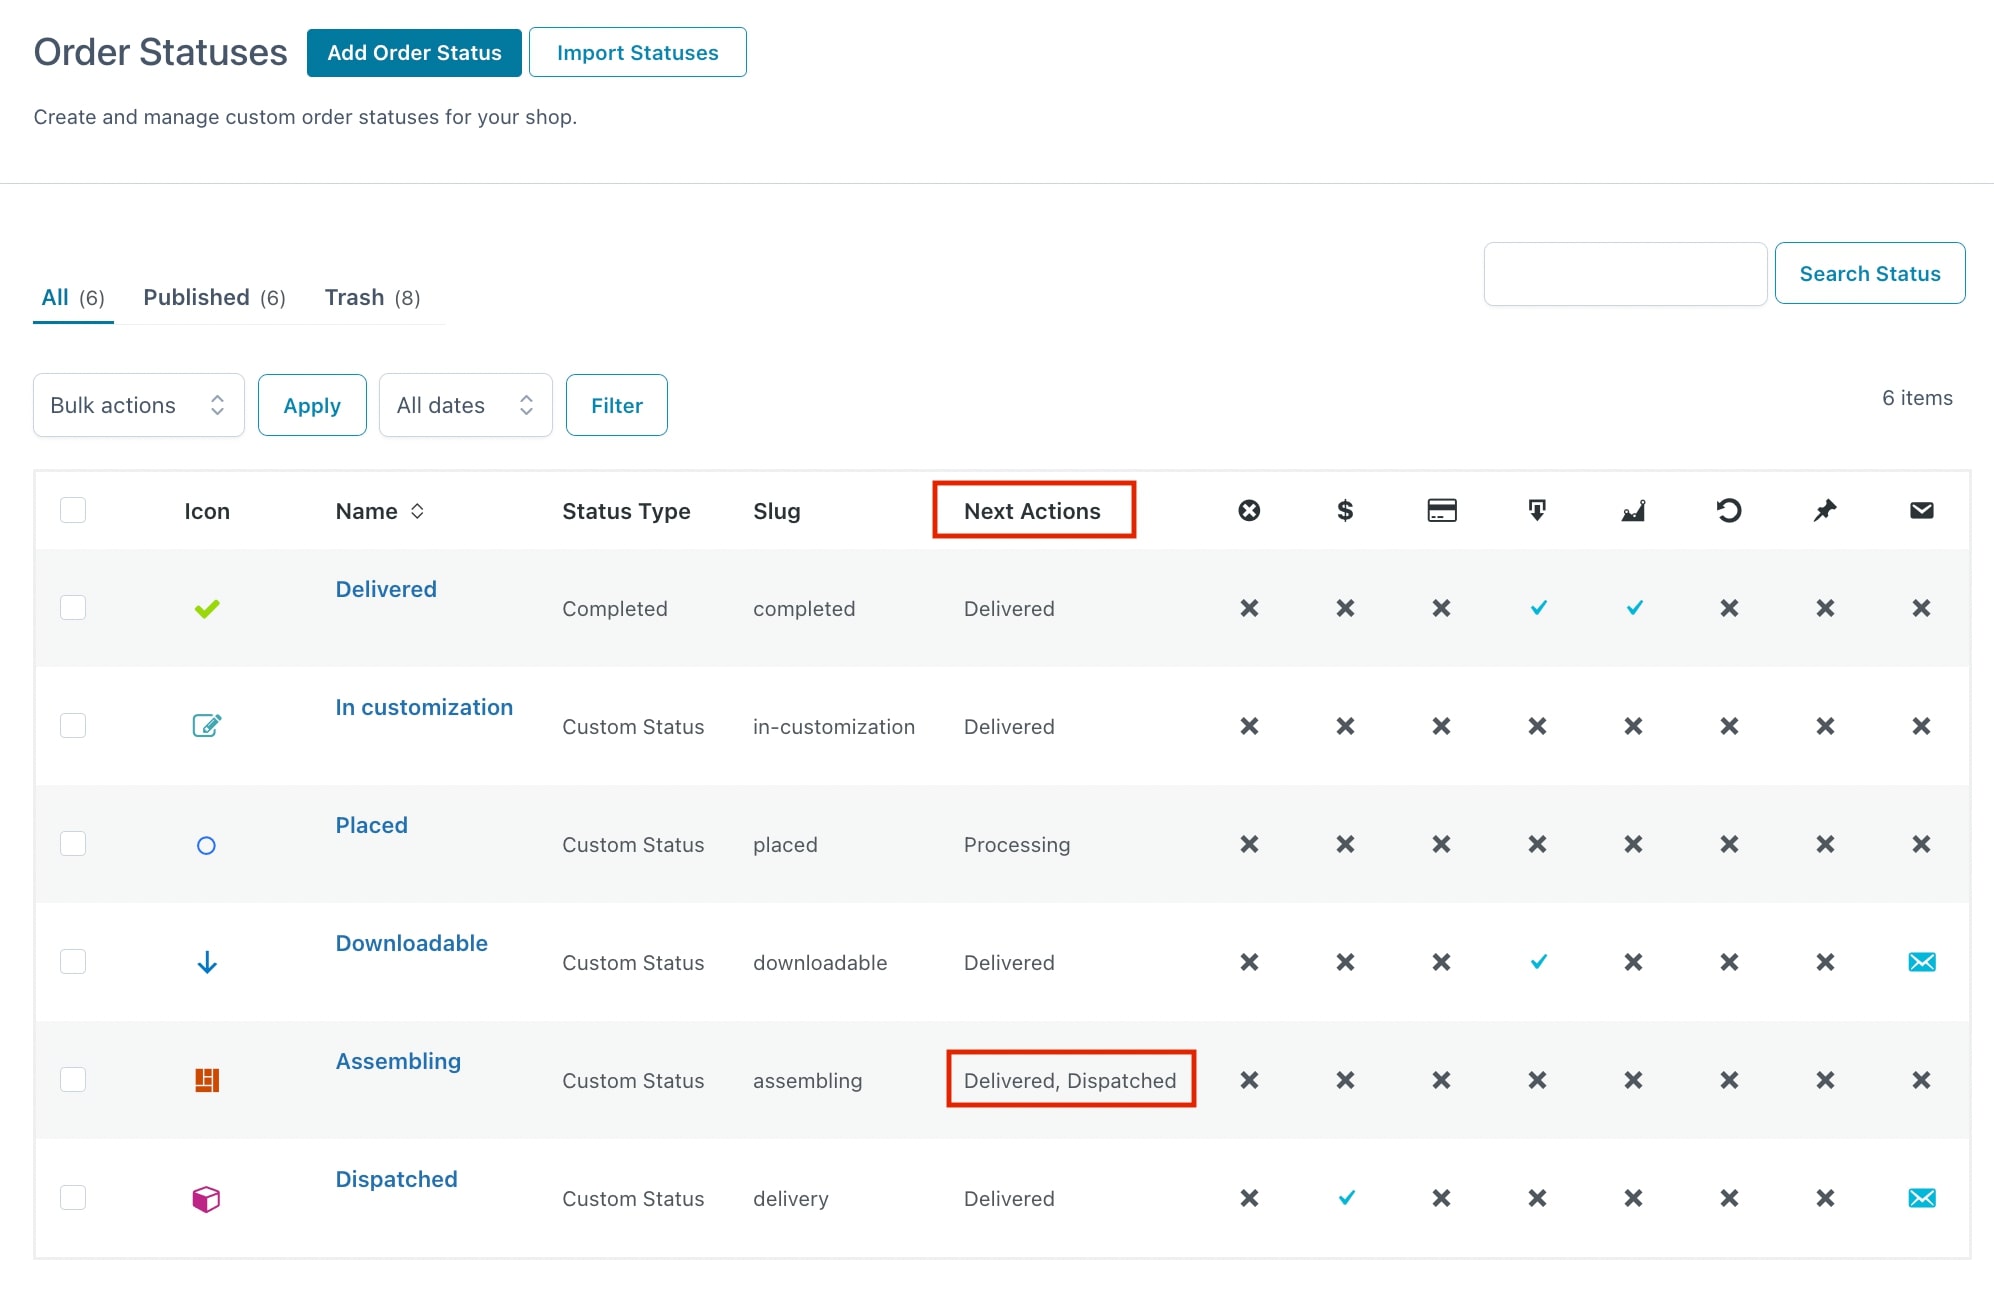Sort the table by Name column
This screenshot has height=1290, width=1994.
point(380,511)
